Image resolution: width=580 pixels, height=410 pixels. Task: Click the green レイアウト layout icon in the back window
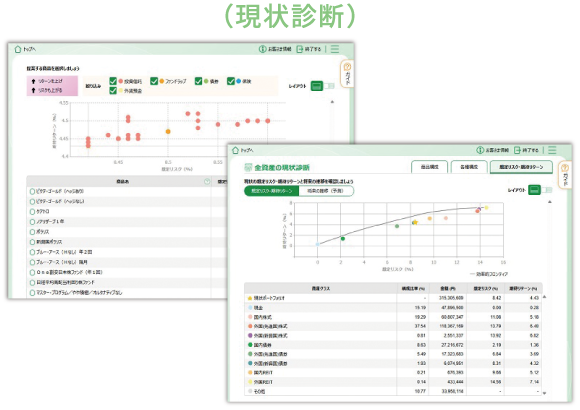tap(316, 86)
